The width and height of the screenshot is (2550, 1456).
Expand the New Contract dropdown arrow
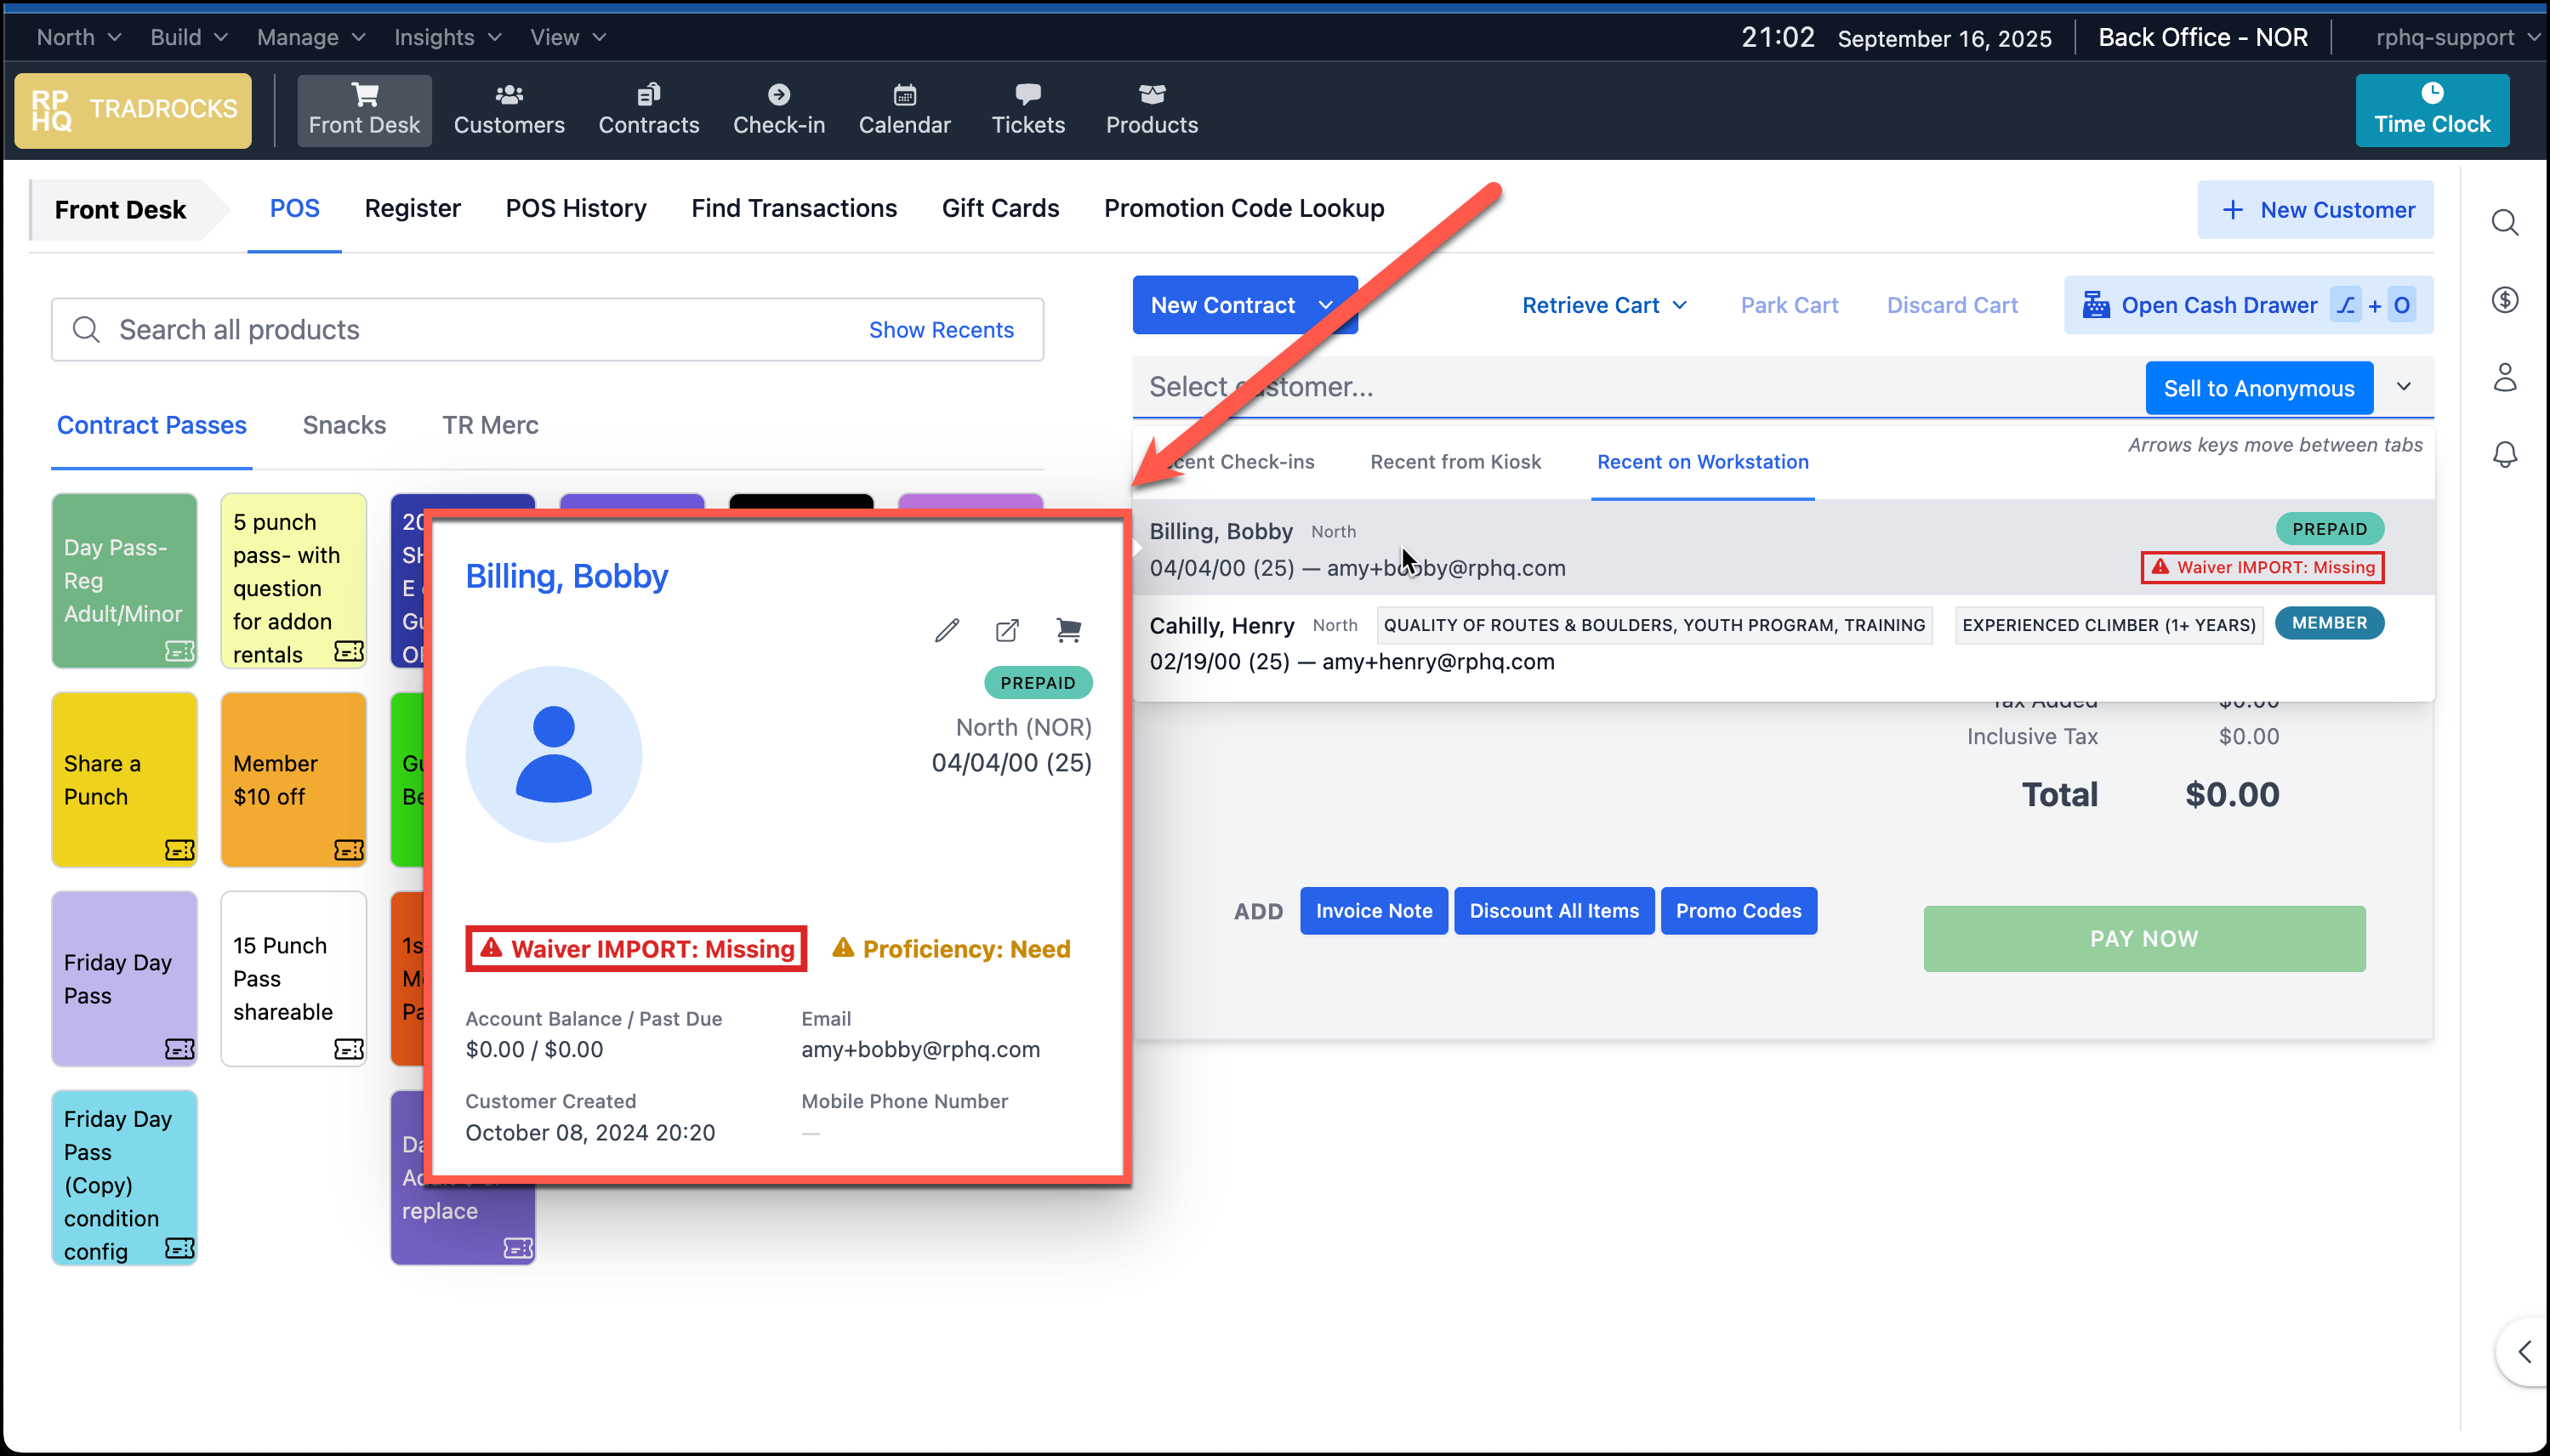pos(1326,305)
